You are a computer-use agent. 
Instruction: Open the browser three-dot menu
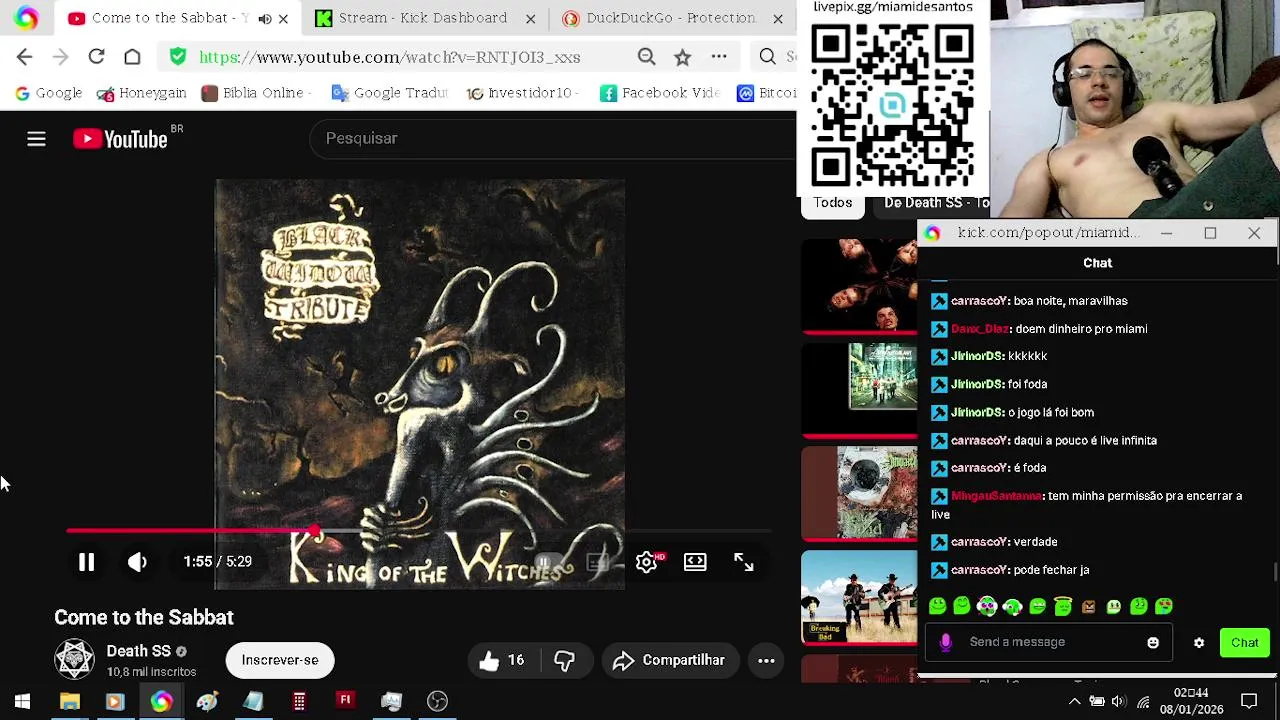(x=718, y=57)
